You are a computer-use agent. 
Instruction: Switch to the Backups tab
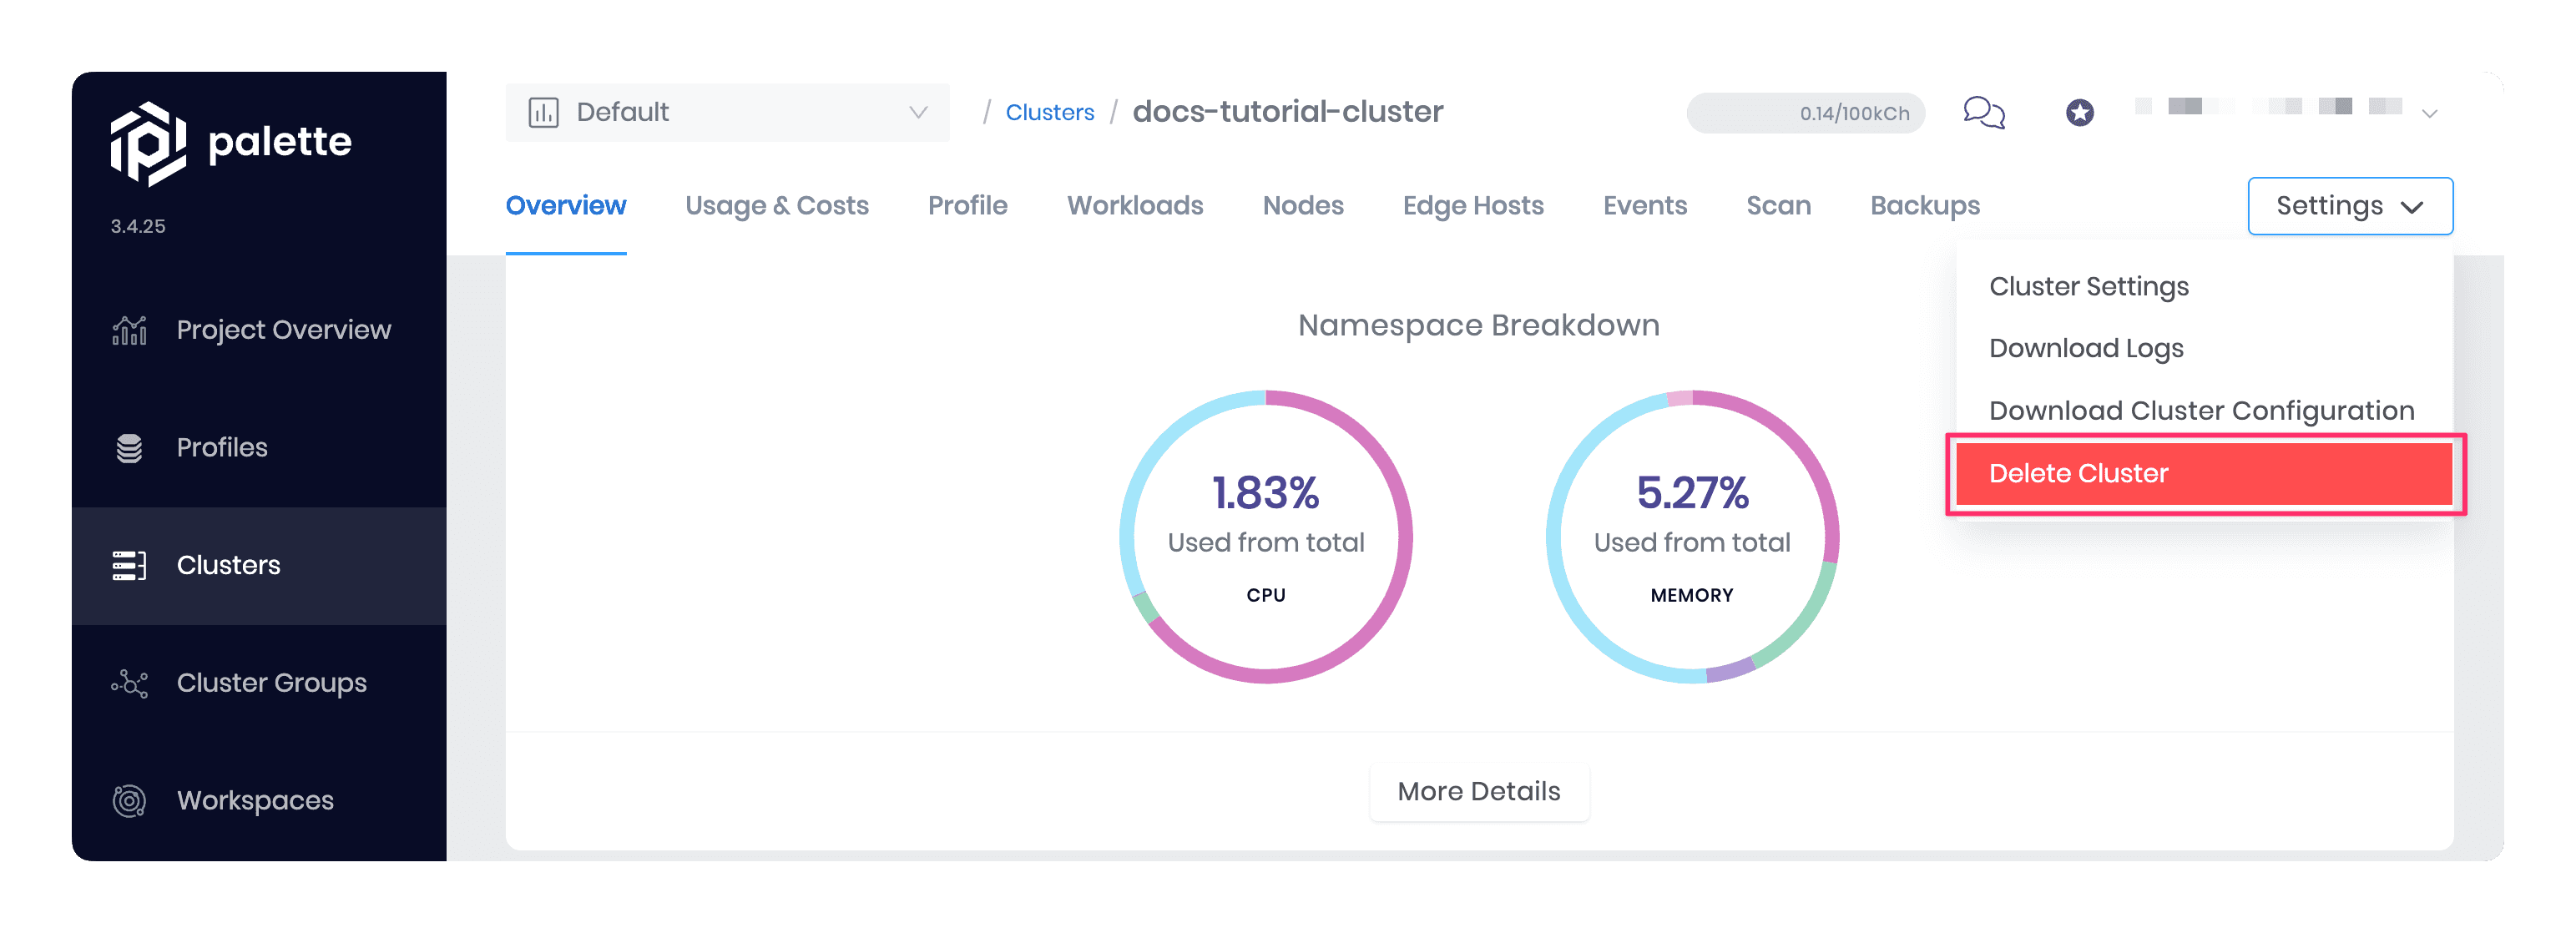click(x=1925, y=205)
